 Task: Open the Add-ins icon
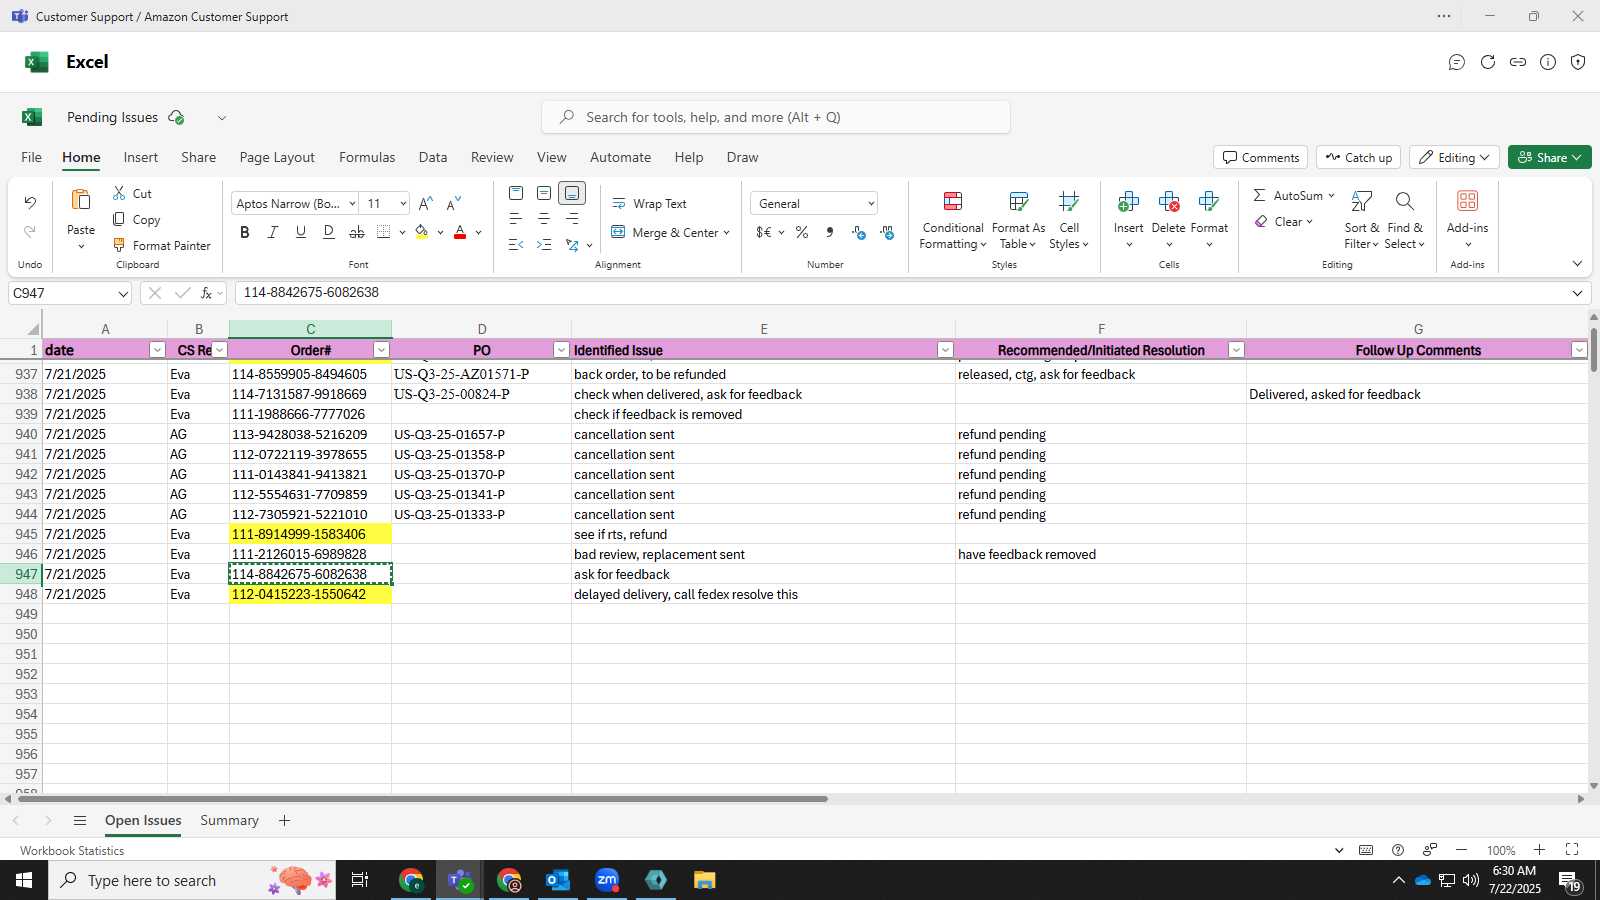tap(1467, 201)
